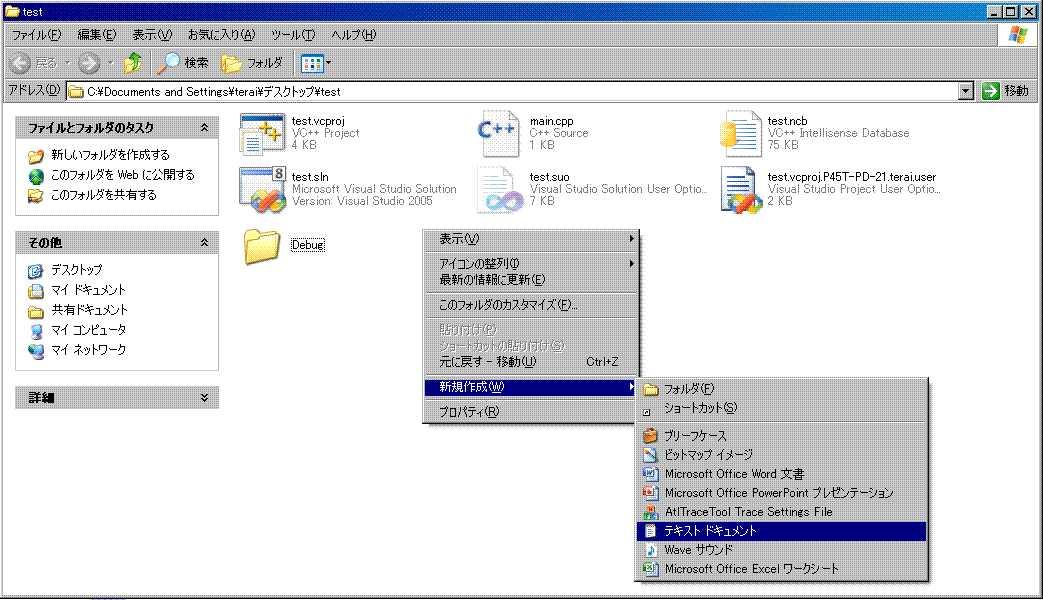
Task: Open the main.cpp source file icon
Action: pos(500,134)
